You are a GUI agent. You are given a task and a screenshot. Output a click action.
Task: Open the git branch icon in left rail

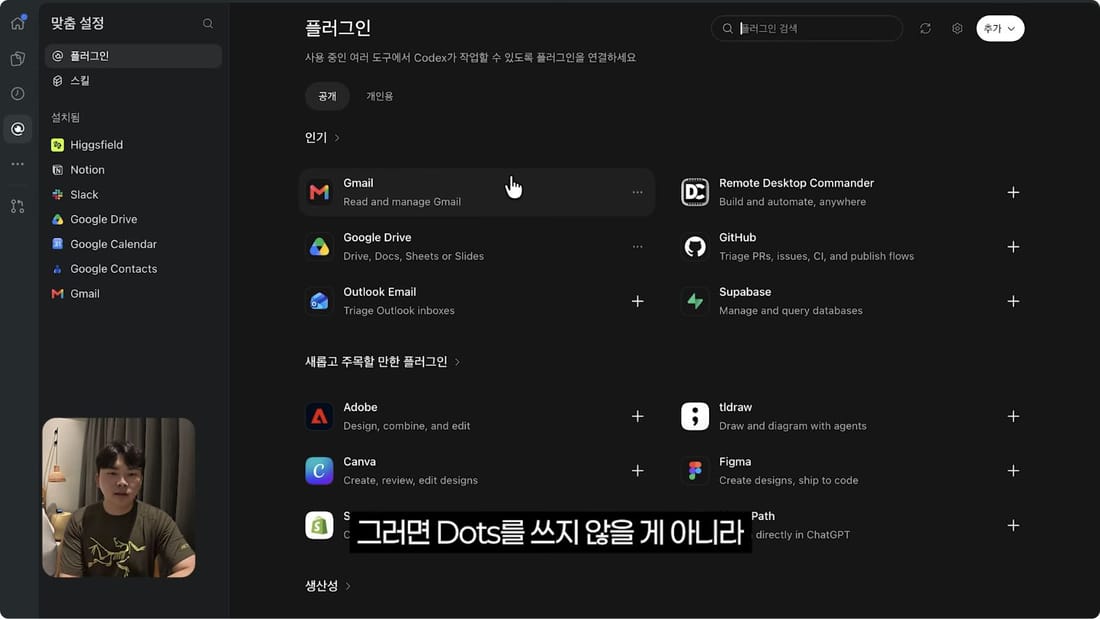click(18, 206)
